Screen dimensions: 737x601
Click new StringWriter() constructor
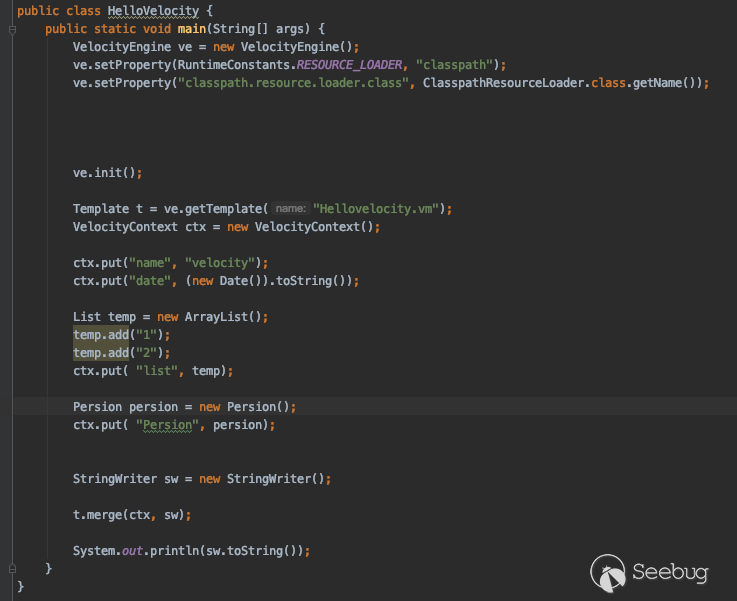coord(262,479)
